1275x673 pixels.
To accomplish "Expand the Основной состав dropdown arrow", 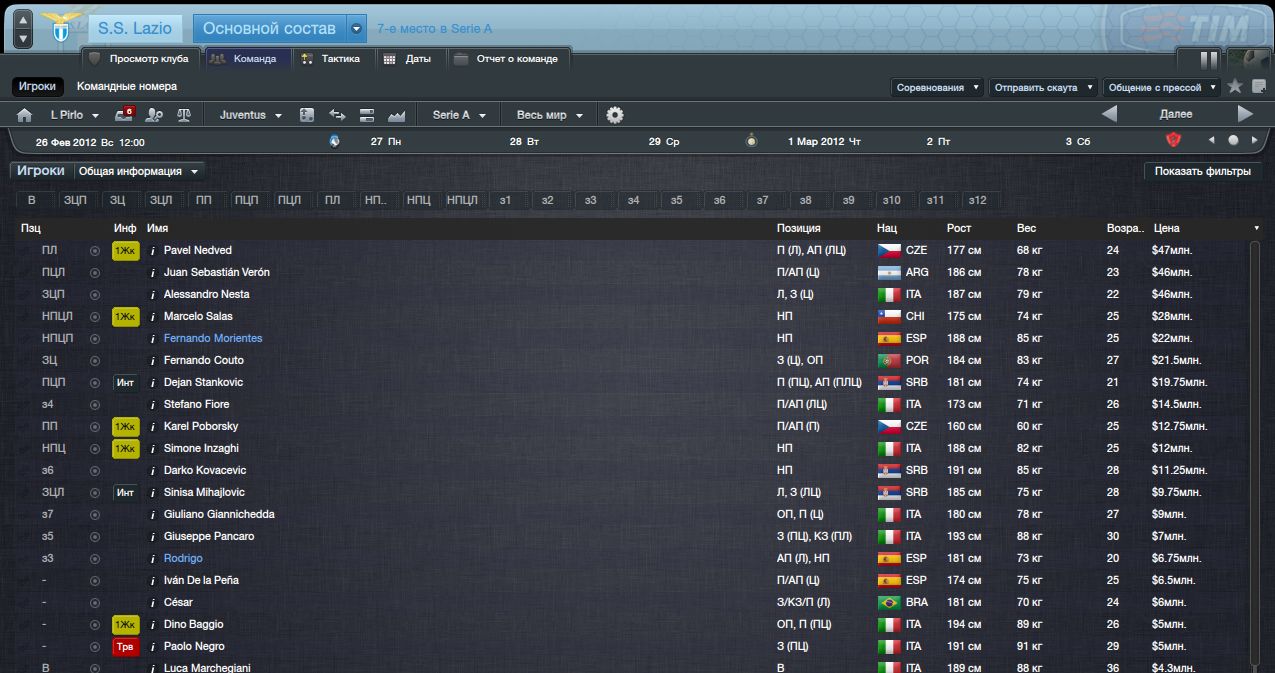I will point(357,29).
